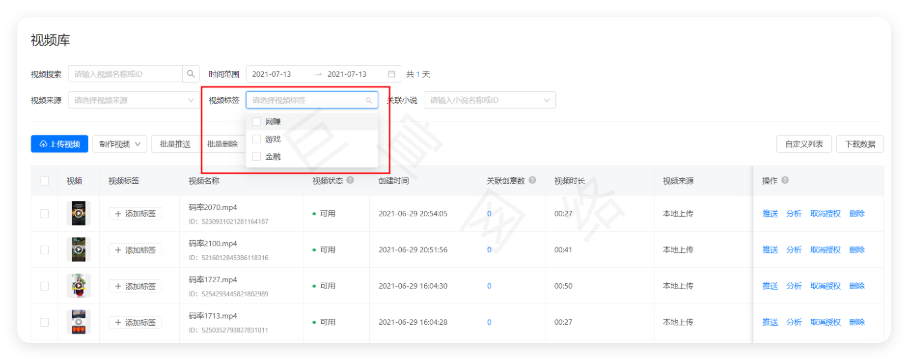
Task: Click 取消授权 for 码率2100.mp4
Action: coord(826,249)
